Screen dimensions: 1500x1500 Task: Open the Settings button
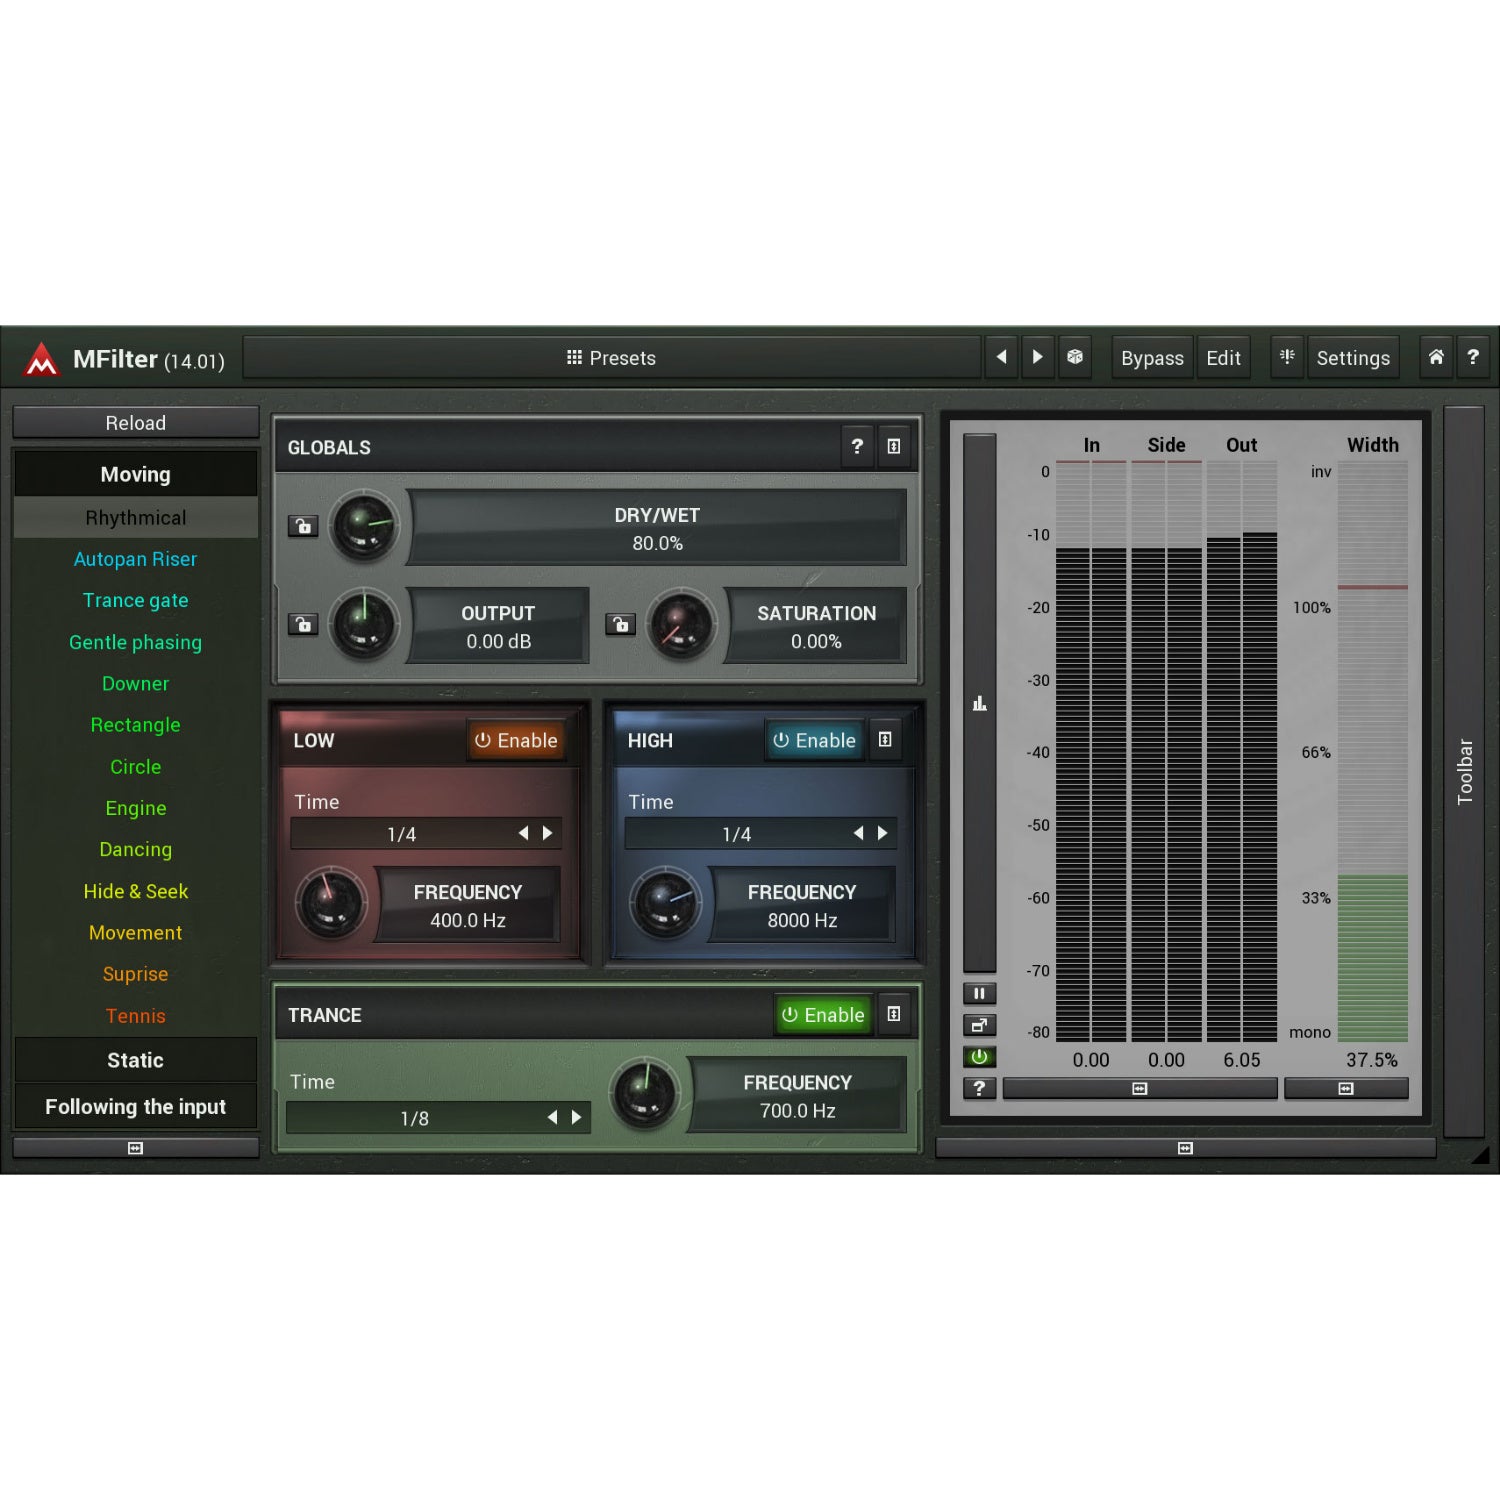[x=1353, y=358]
